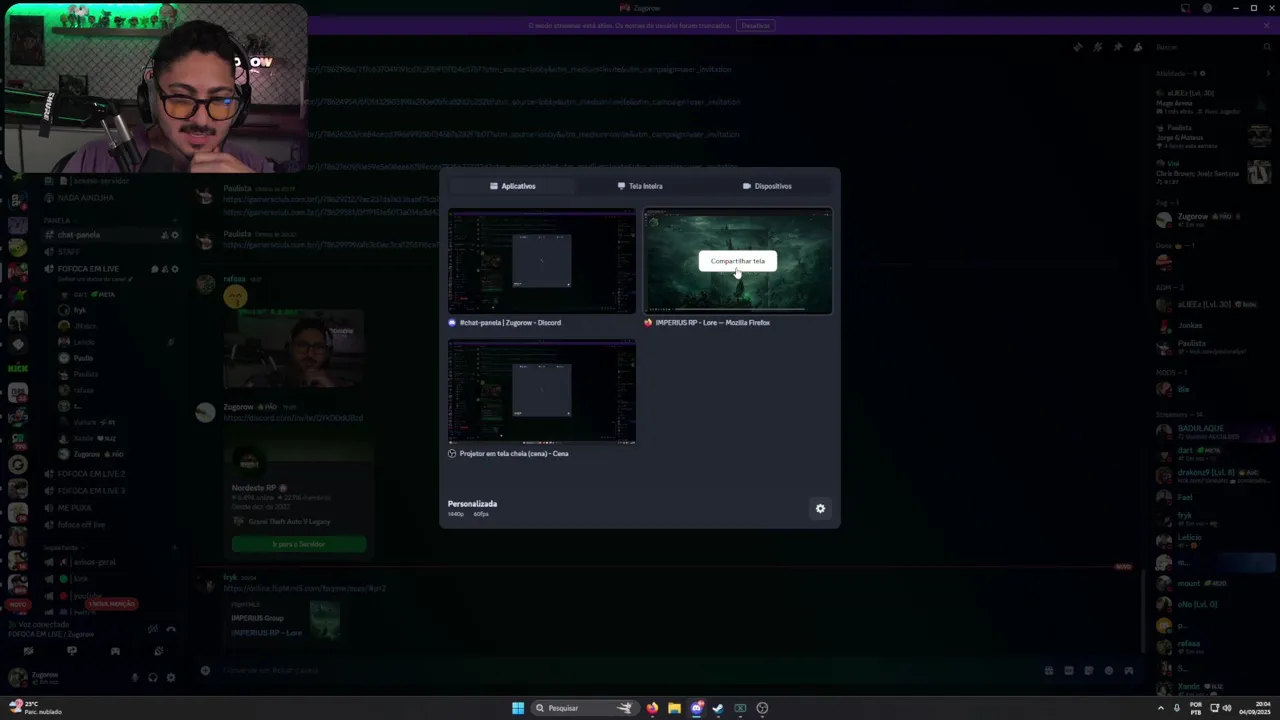This screenshot has height=720, width=1280.
Task: Click the Personalizada 1440p 60fps quality label
Action: (x=472, y=508)
